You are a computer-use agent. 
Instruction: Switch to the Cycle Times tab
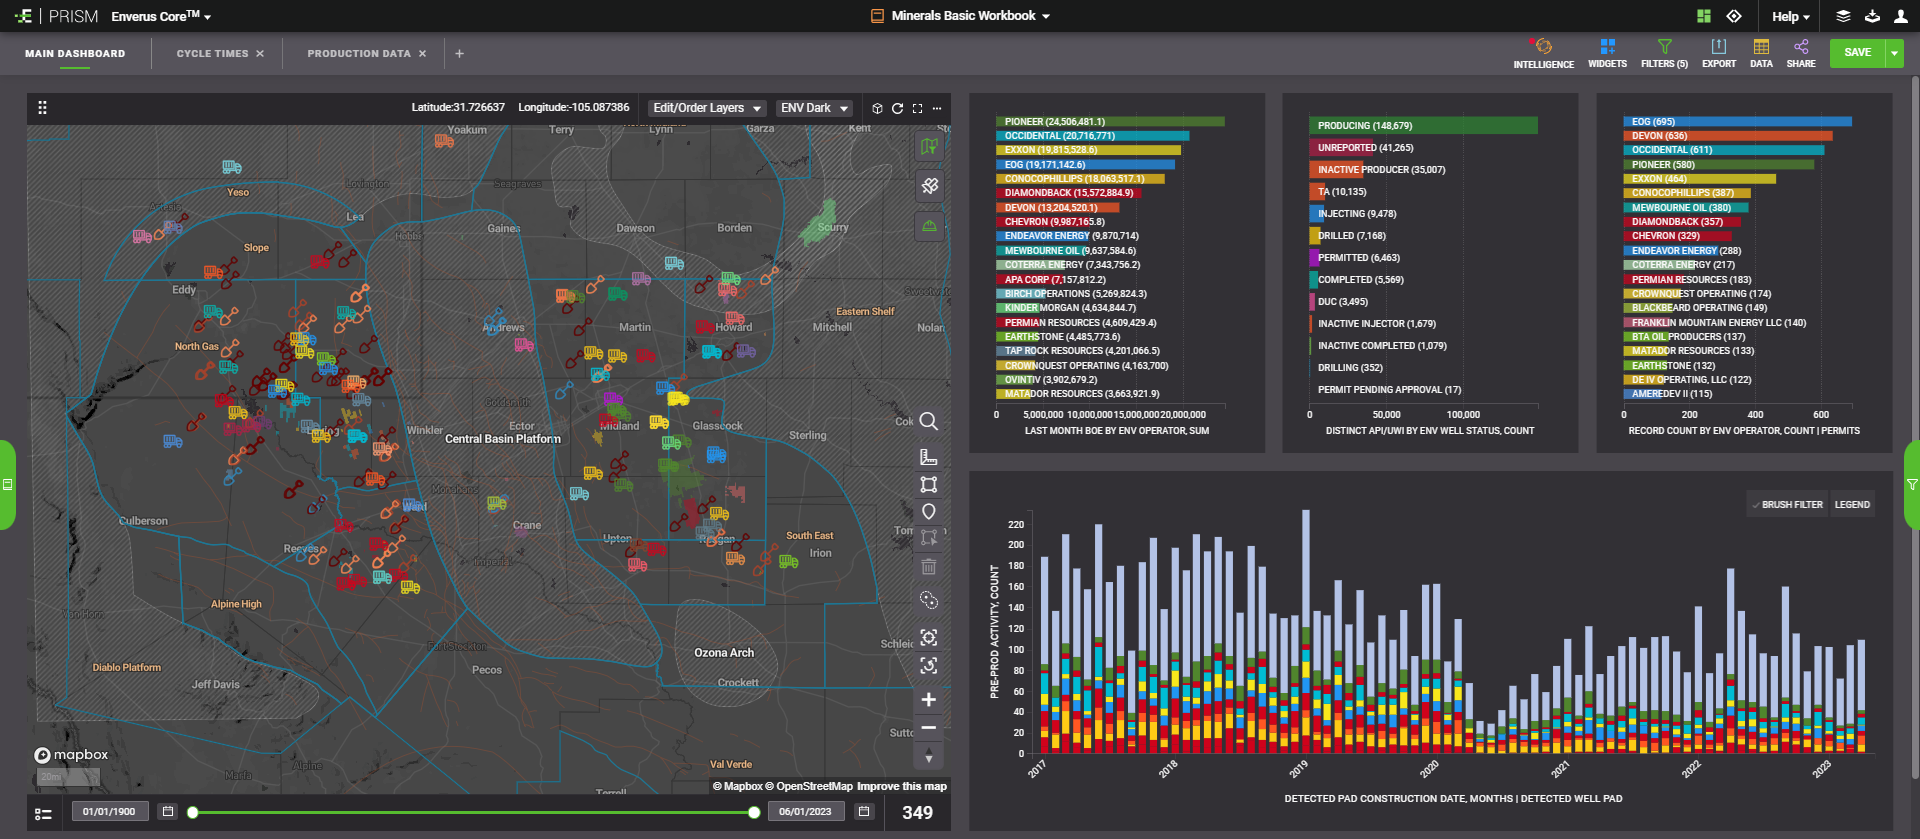pos(212,54)
